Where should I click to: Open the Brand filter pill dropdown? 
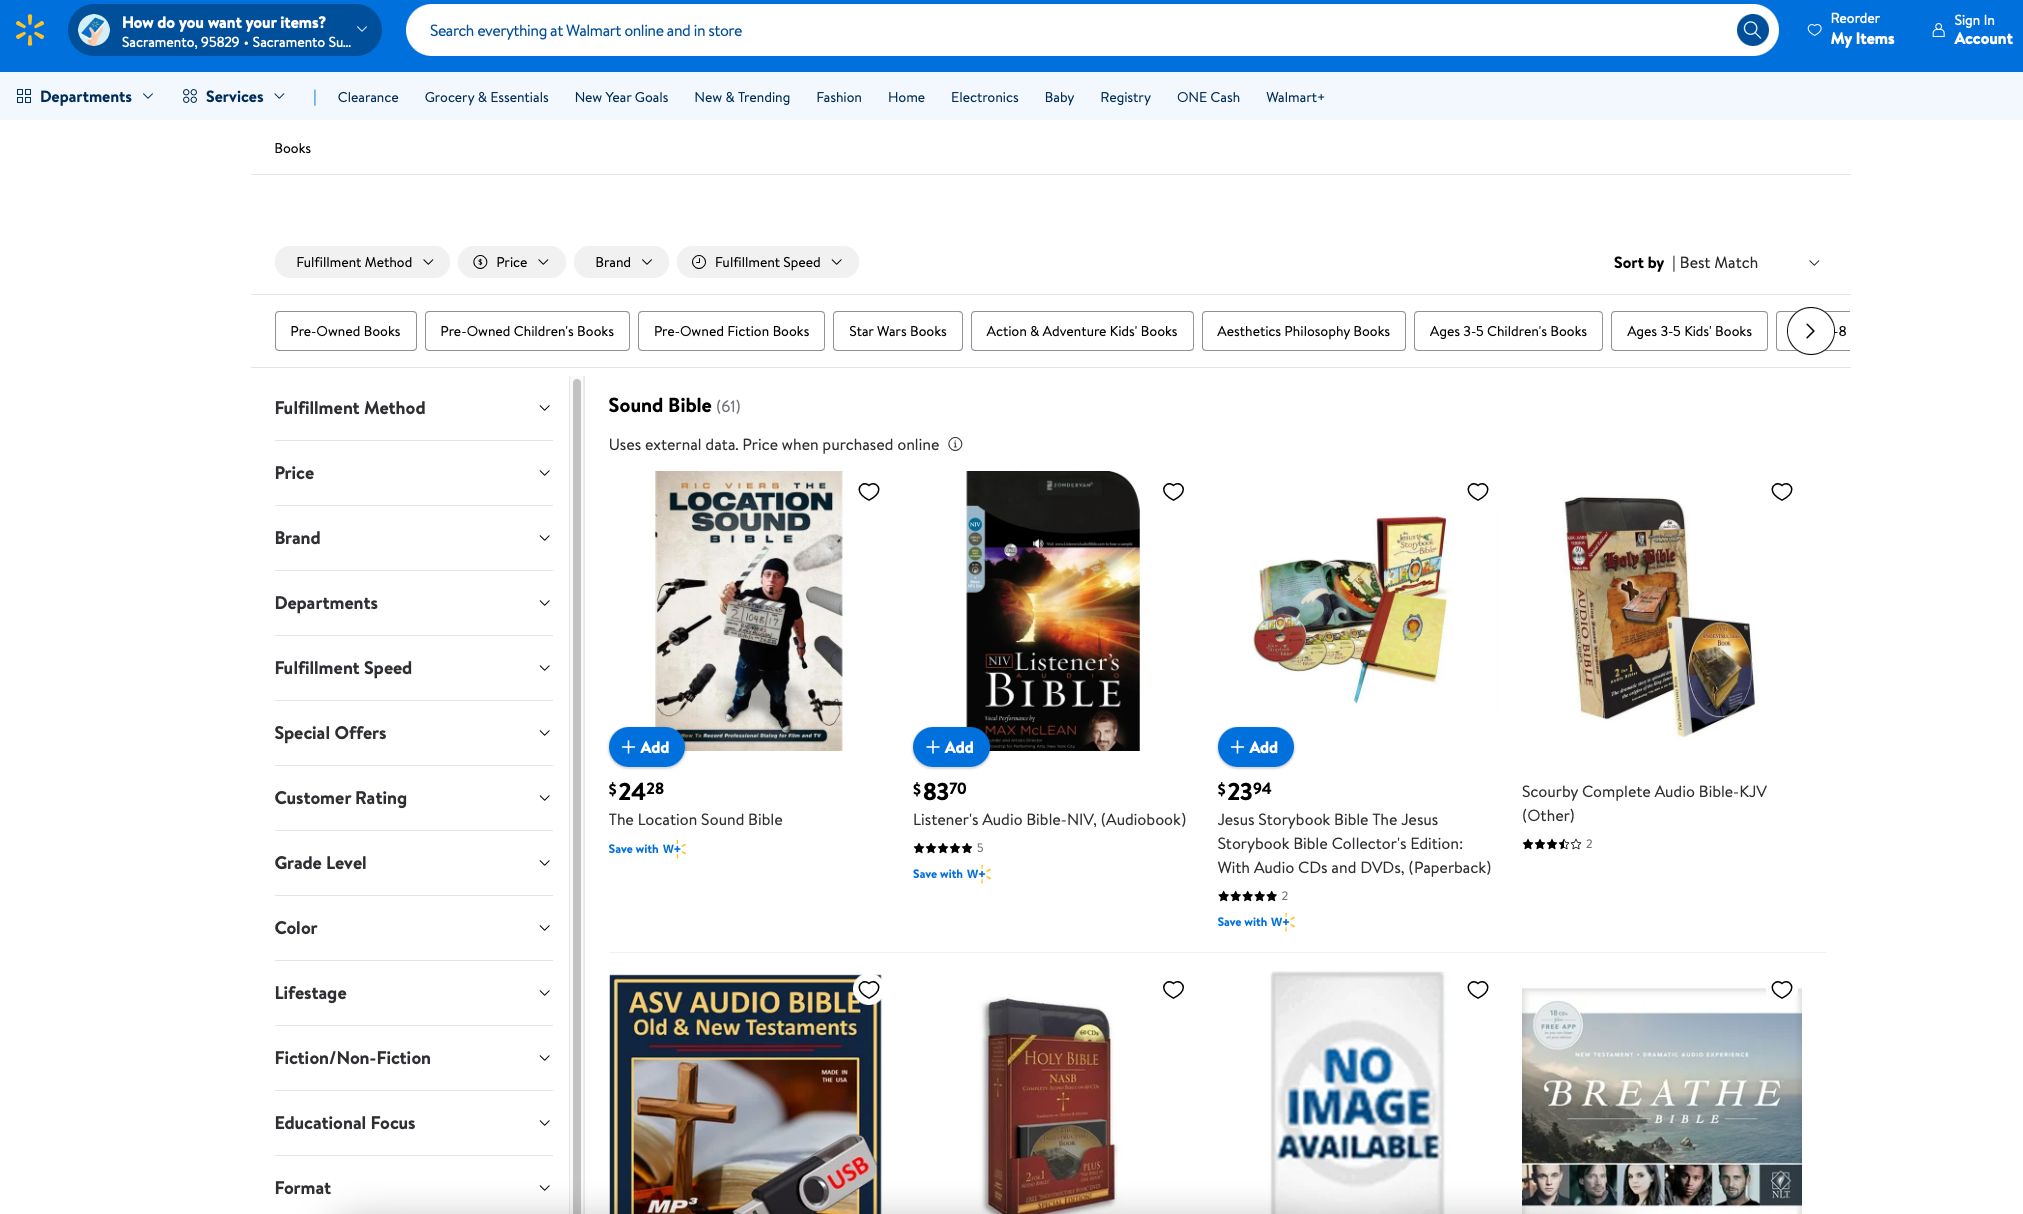[x=622, y=262]
